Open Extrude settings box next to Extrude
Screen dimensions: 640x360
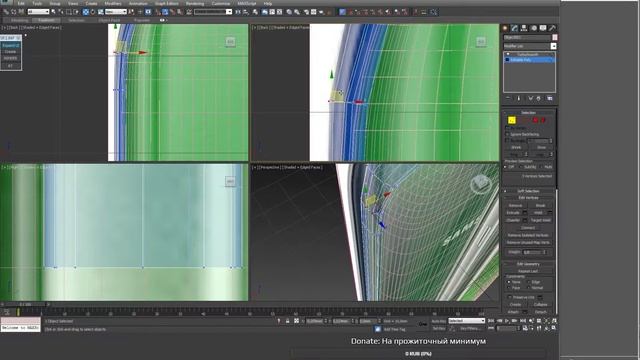(525, 213)
